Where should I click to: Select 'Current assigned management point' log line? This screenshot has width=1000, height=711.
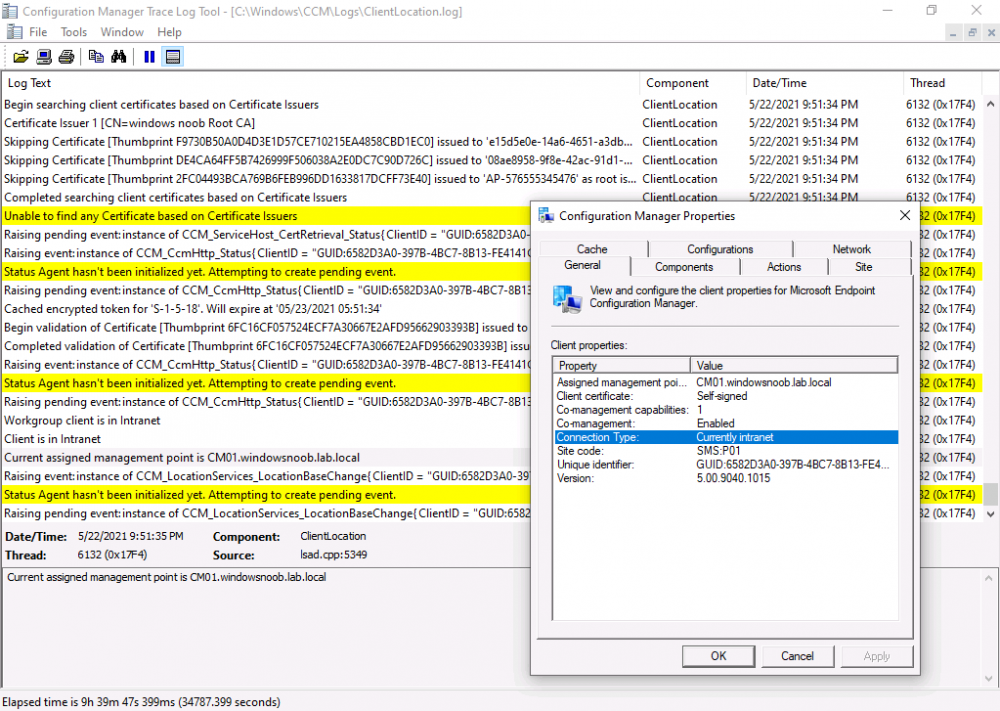(x=267, y=458)
